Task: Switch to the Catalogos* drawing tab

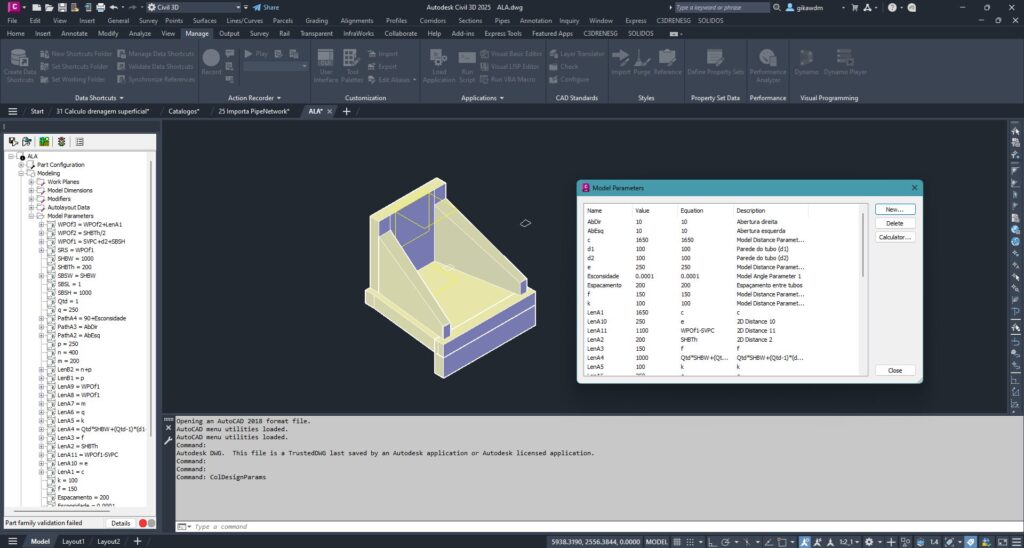Action: coord(184,112)
